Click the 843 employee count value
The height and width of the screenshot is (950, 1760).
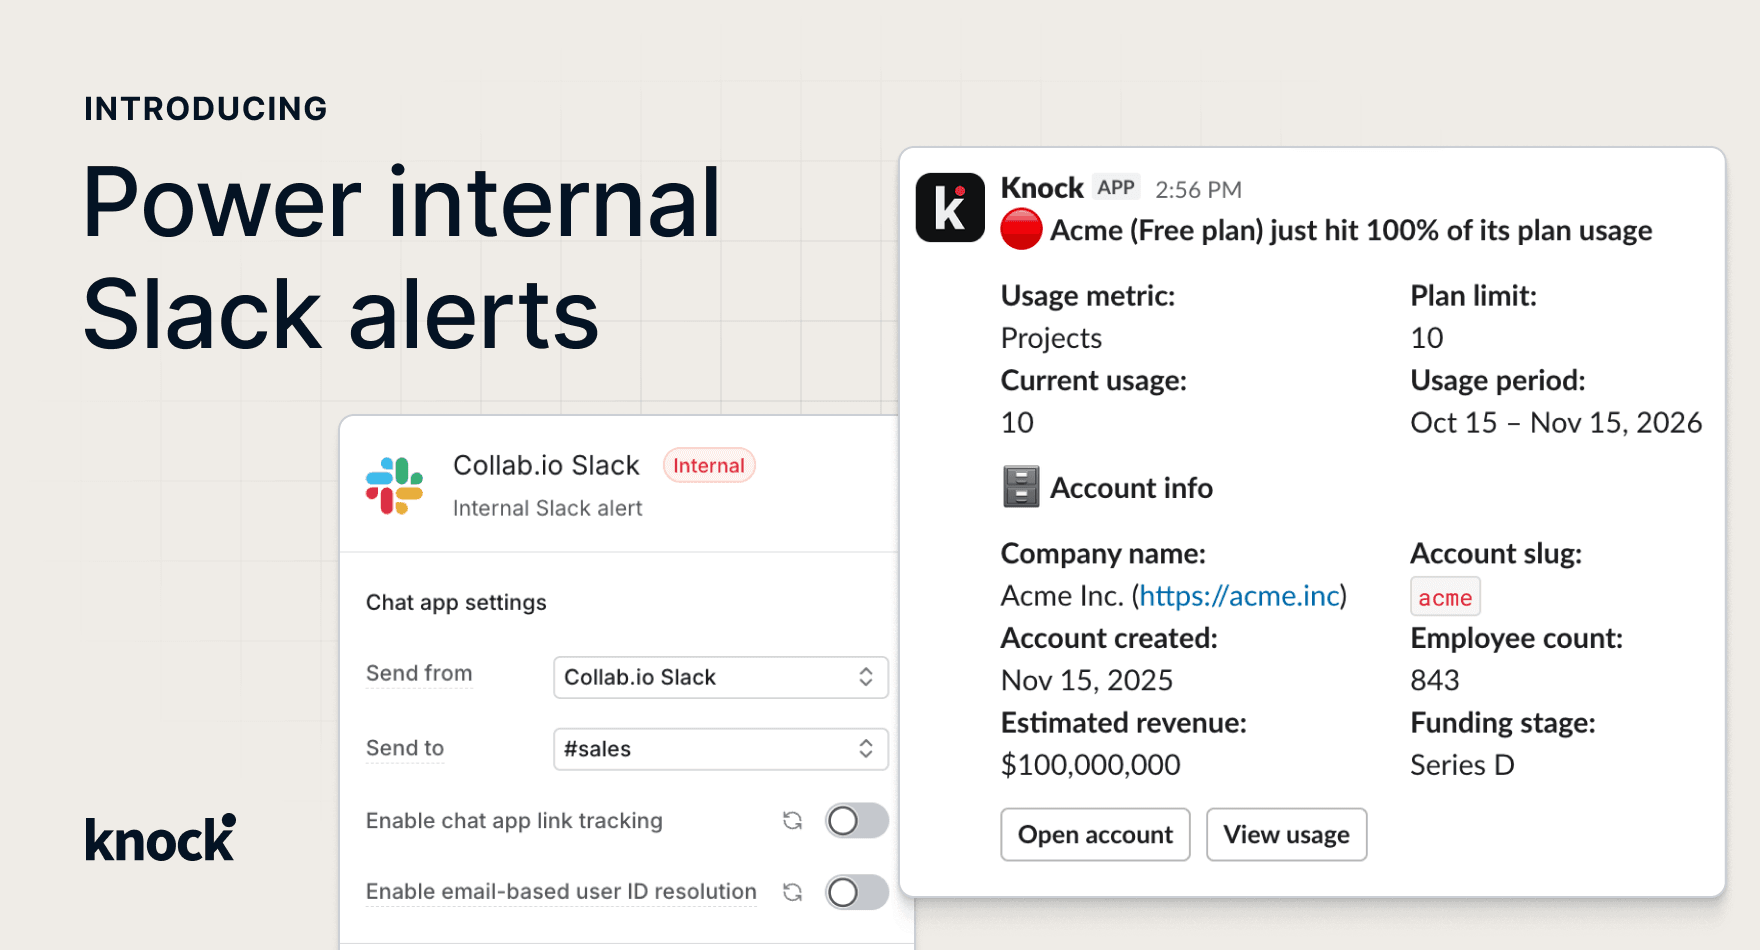(x=1435, y=681)
